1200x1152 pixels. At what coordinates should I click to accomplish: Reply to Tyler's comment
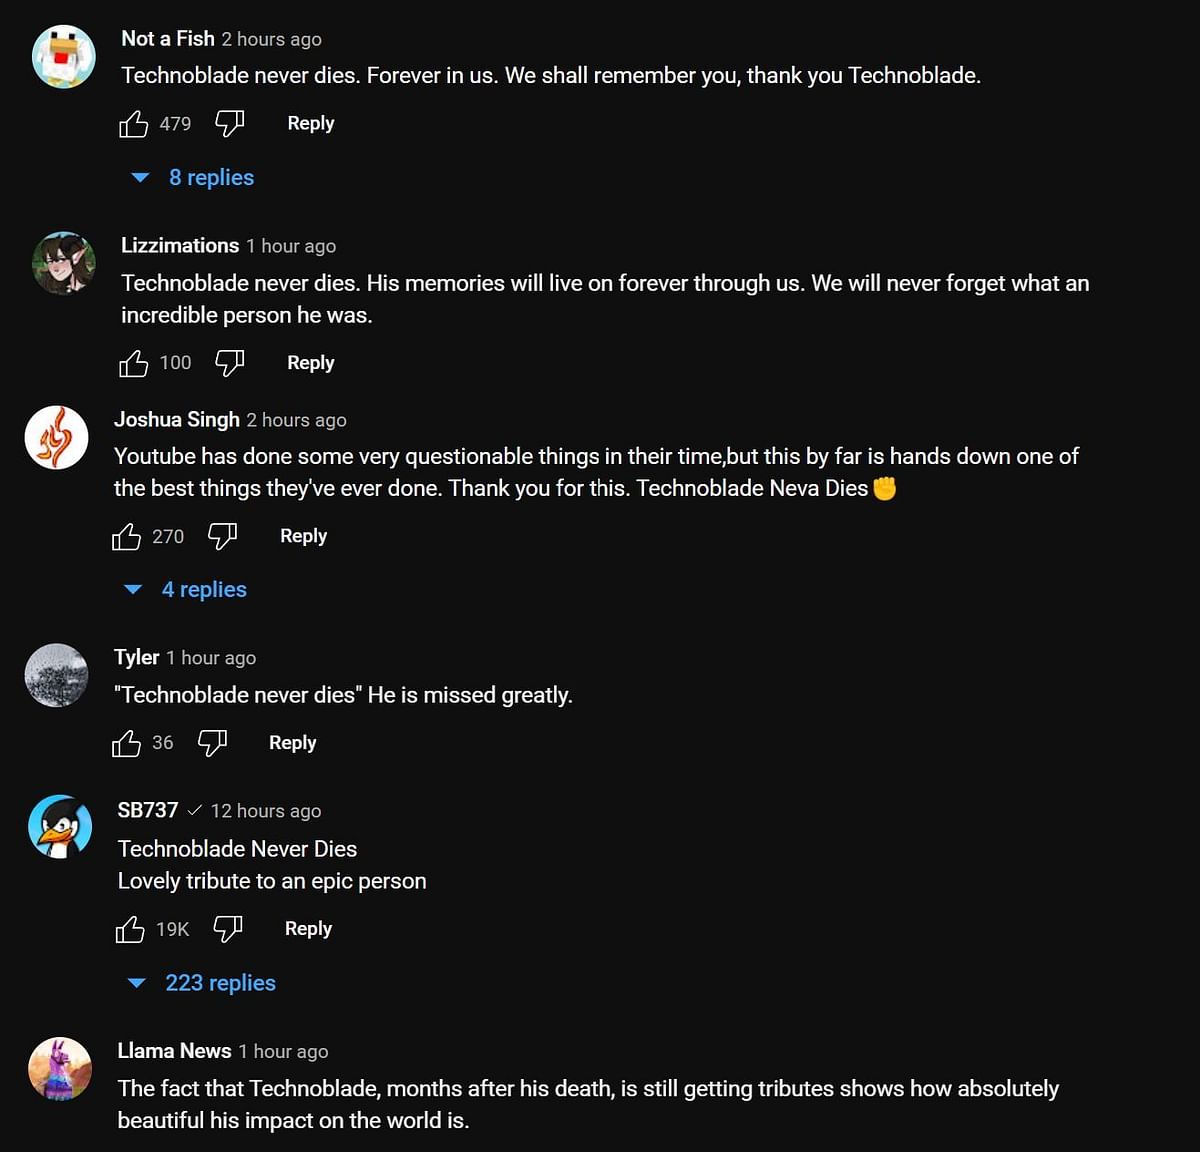click(x=292, y=743)
